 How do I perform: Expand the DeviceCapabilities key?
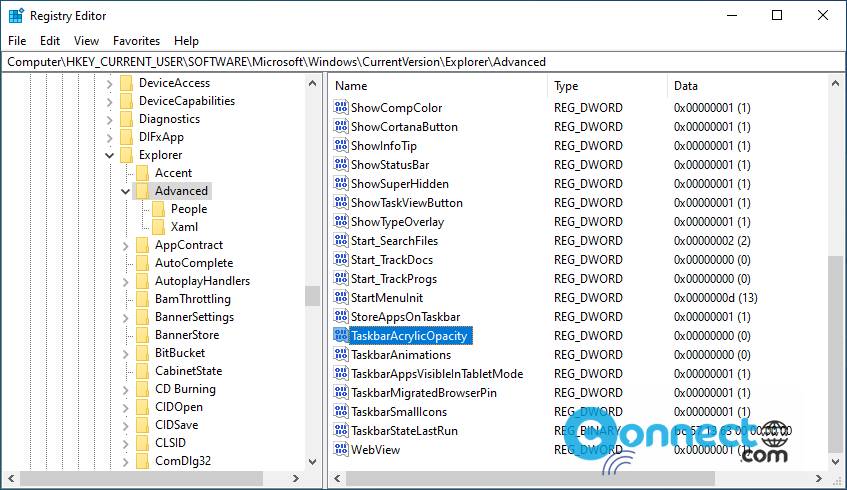click(110, 102)
